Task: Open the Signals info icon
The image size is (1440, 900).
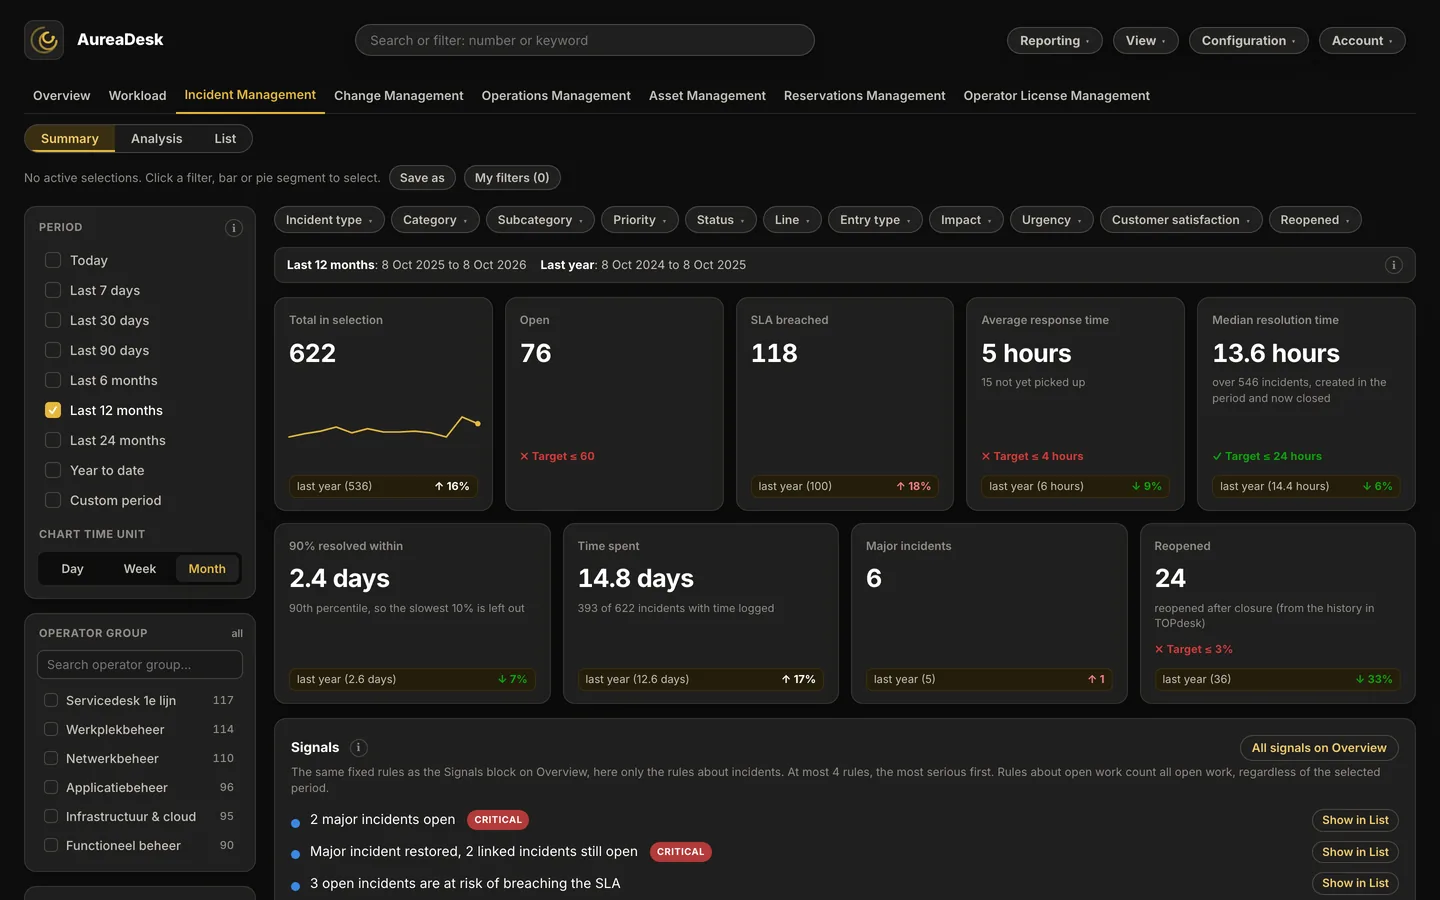Action: click(359, 748)
